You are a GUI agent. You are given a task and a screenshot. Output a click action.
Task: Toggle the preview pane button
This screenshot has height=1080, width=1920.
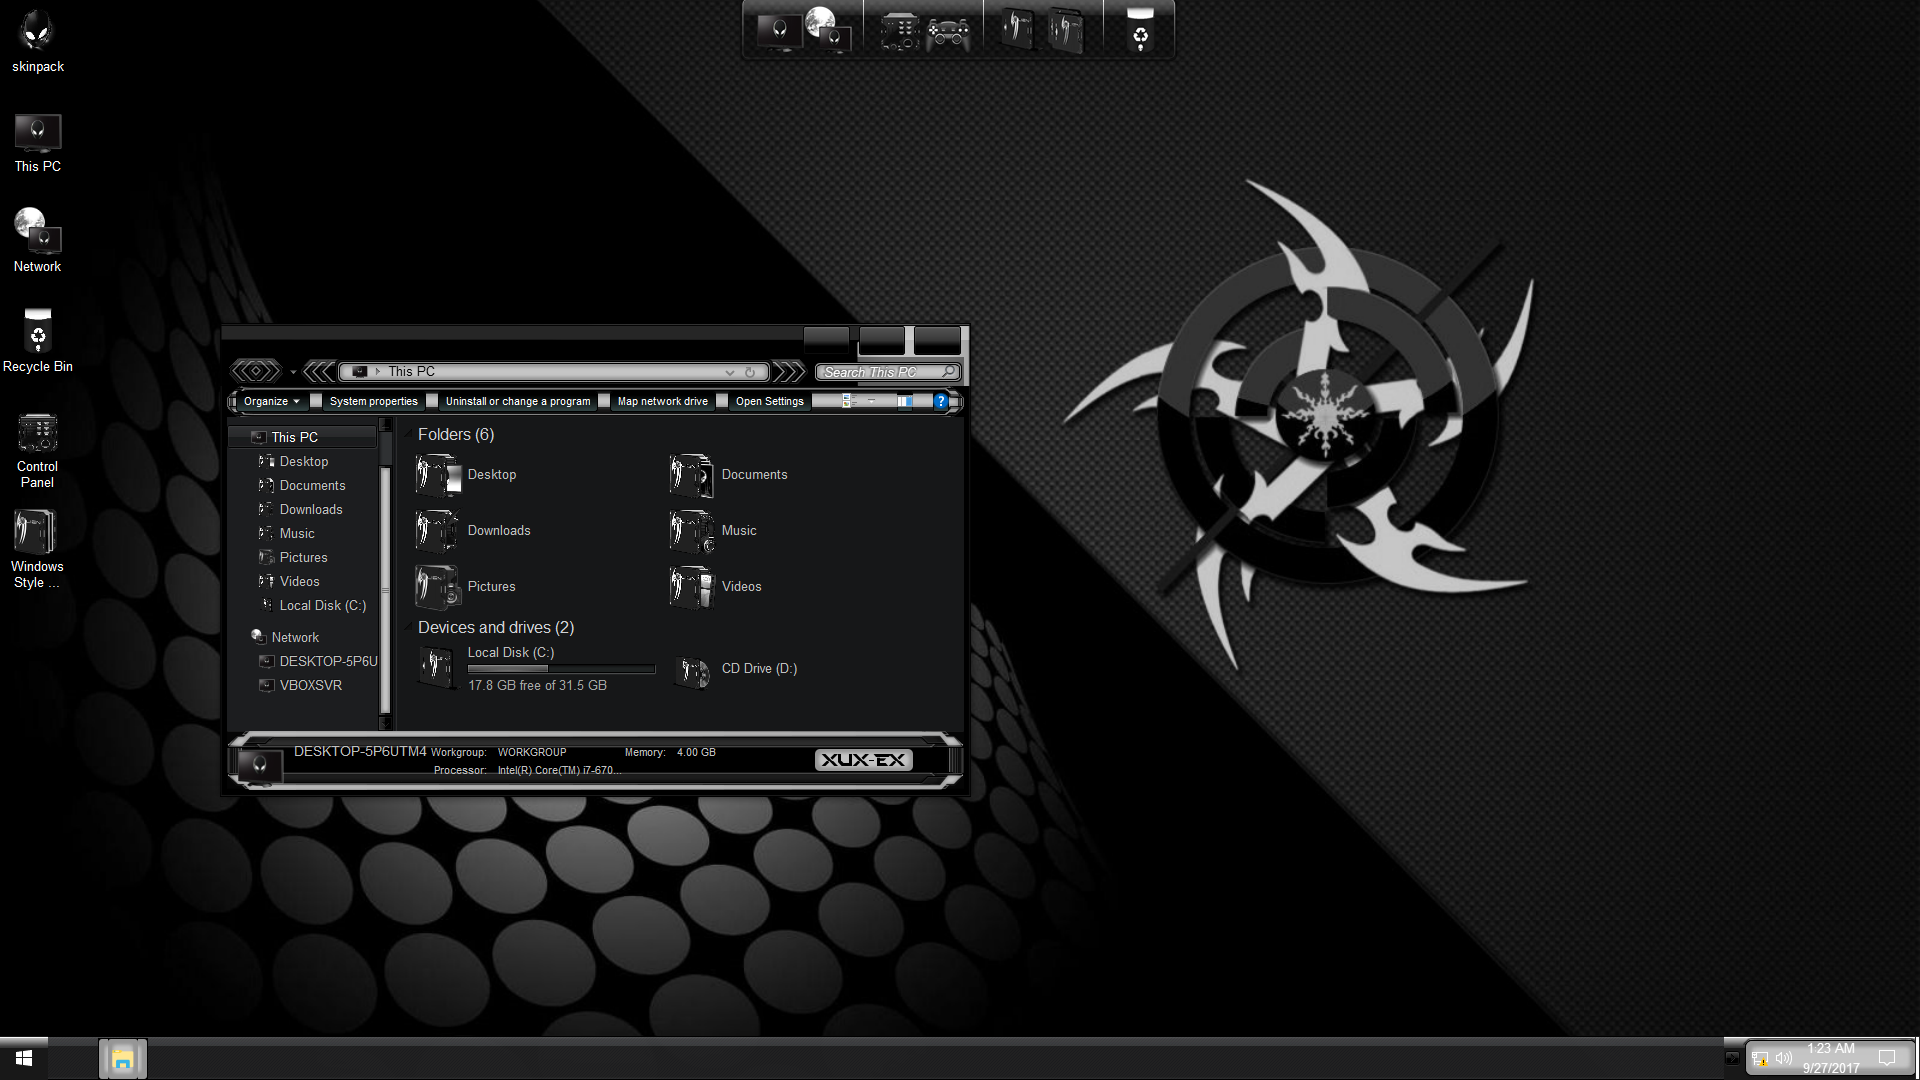click(x=903, y=401)
